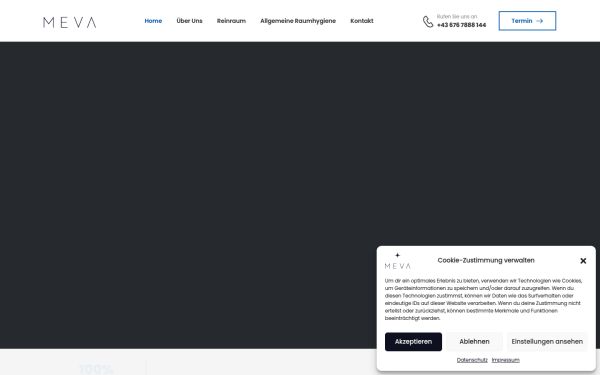The image size is (600, 375).
Task: Open the Reinraum menu item
Action: (x=231, y=21)
